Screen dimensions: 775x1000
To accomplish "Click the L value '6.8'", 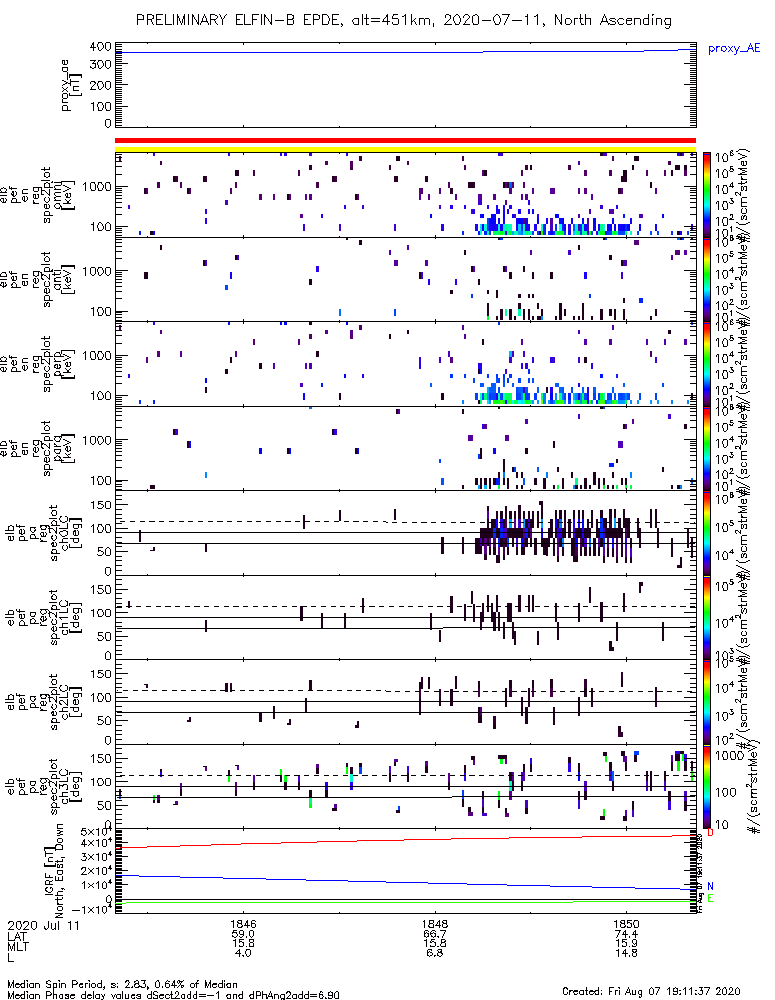I will (435, 953).
